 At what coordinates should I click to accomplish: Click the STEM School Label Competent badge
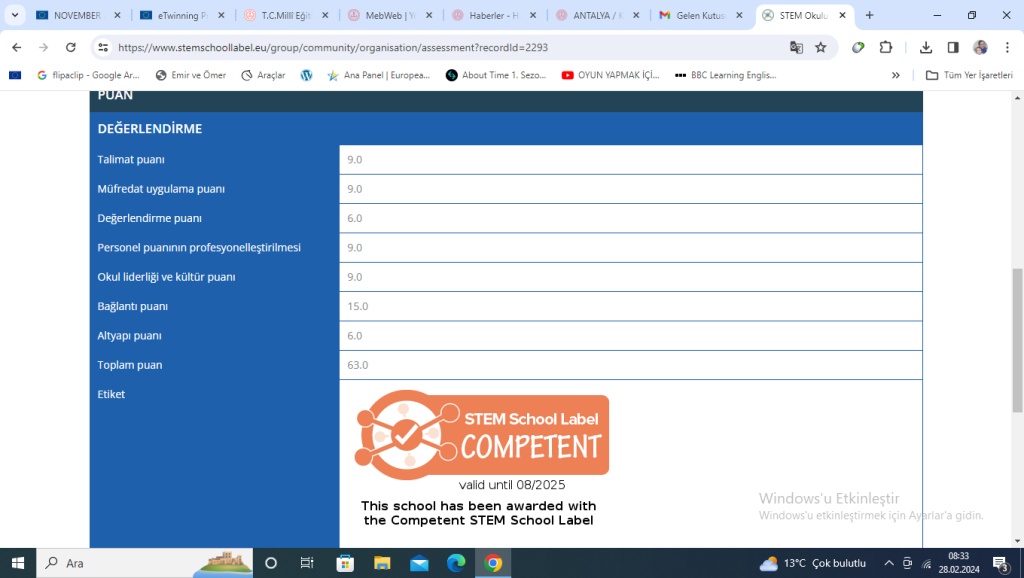click(481, 434)
